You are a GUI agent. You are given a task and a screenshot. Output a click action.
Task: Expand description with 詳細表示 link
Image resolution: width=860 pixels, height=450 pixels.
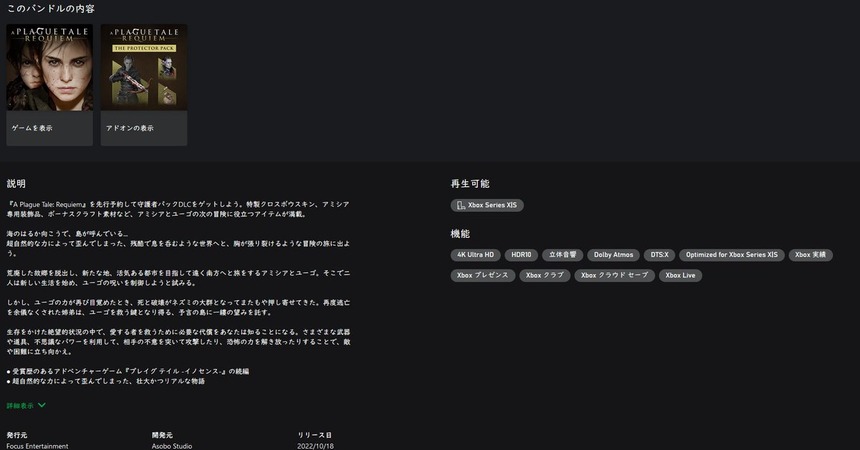20,406
